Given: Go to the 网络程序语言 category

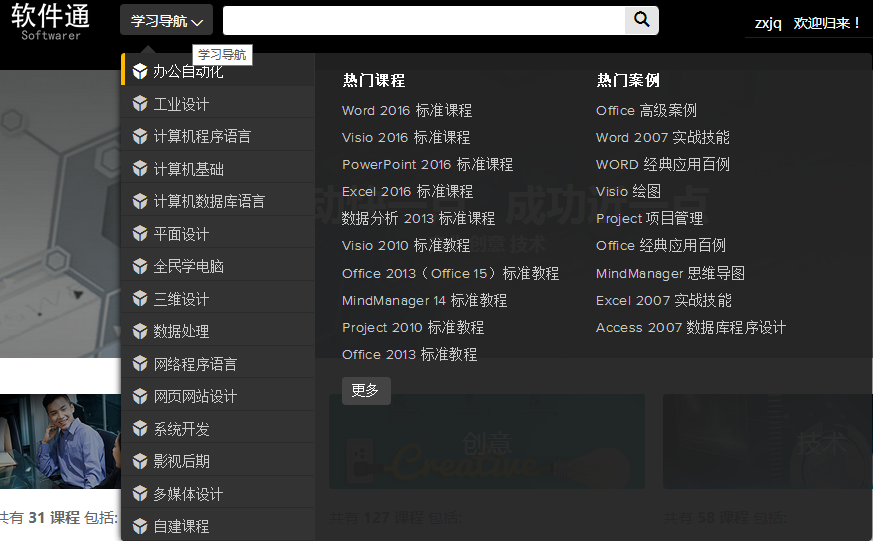Looking at the screenshot, I should point(218,363).
